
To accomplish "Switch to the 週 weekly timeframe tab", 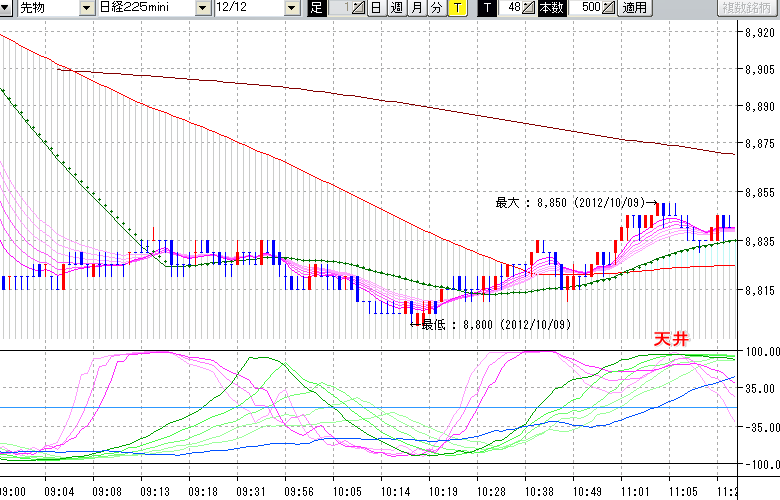I will tap(396, 9).
